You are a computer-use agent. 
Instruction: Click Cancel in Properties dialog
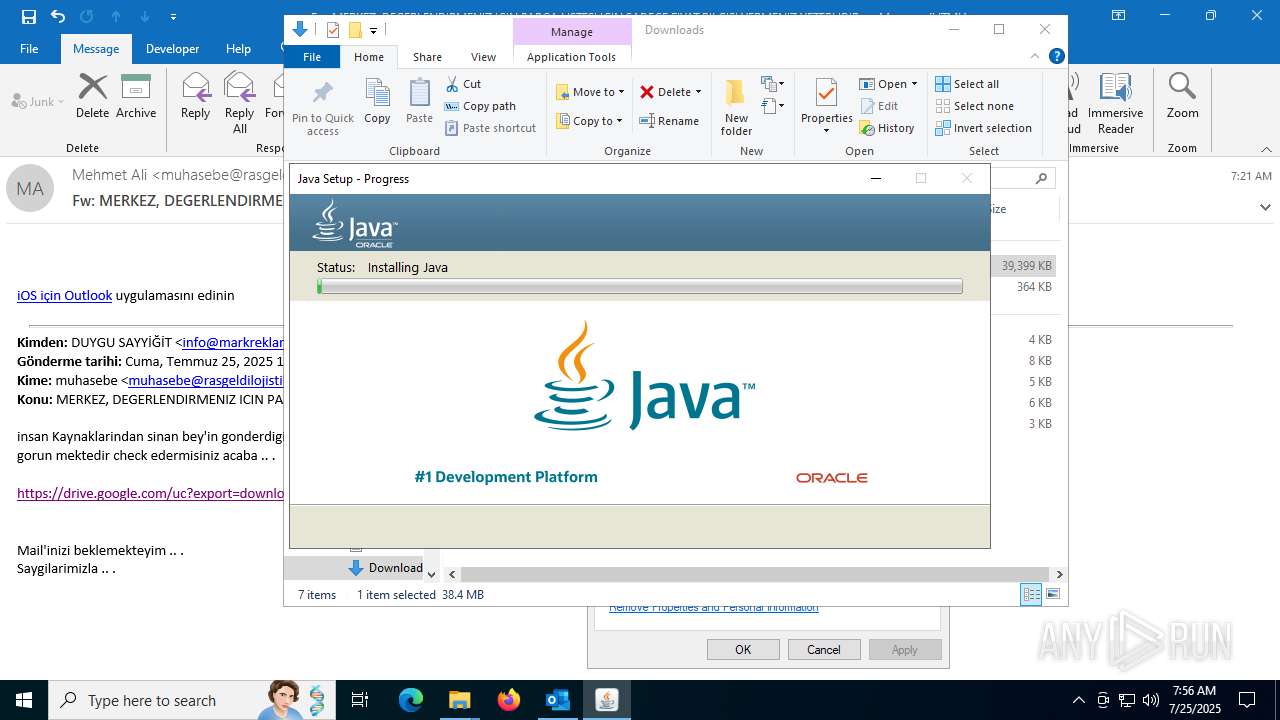(824, 649)
